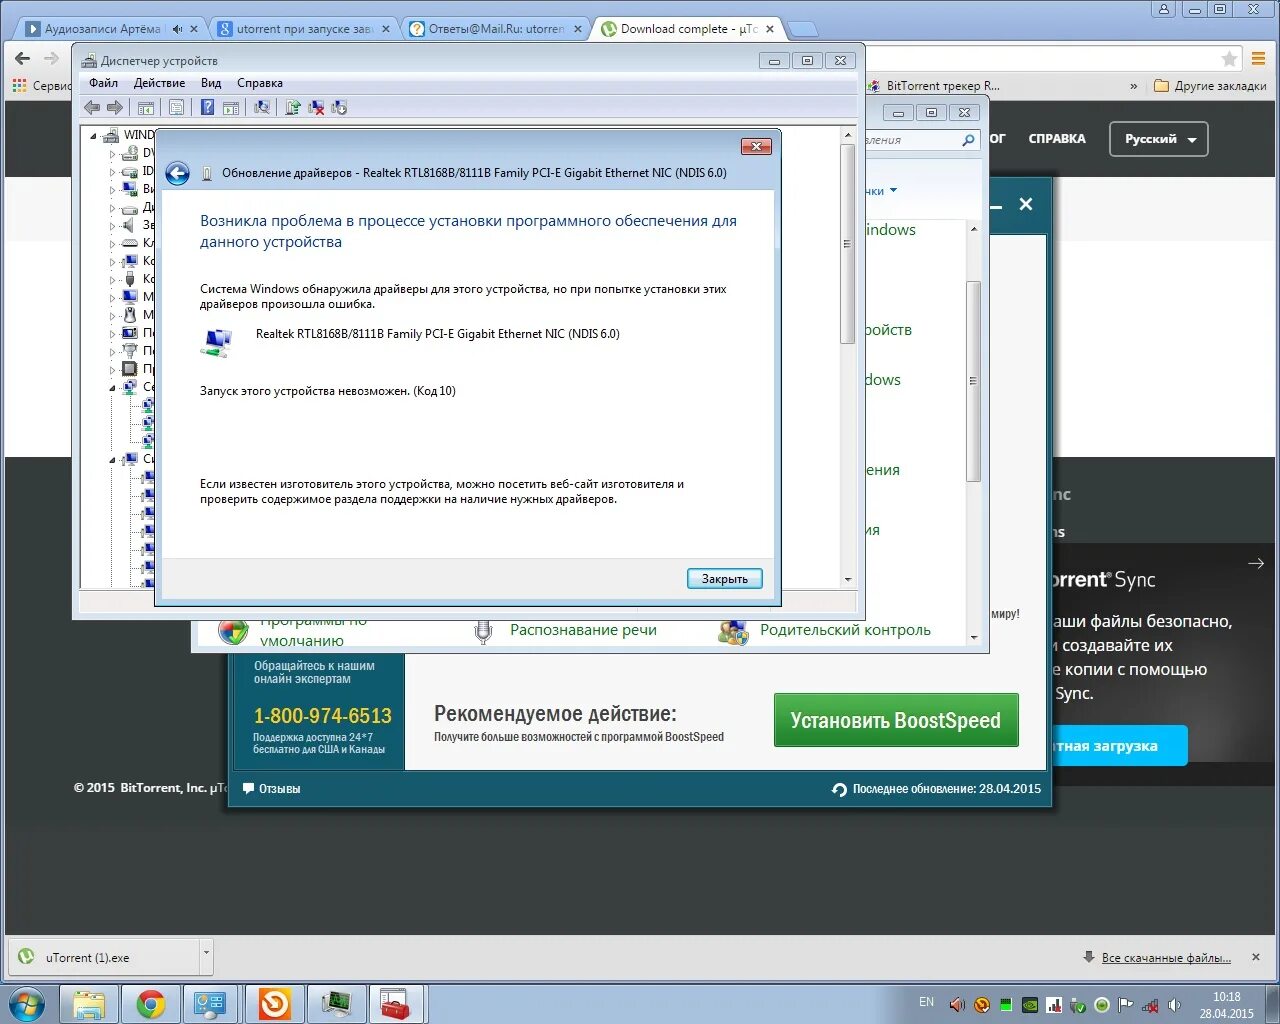Screen dimensions: 1280x1024
Task: Click EN language indicator in tray
Action: click(x=926, y=1002)
